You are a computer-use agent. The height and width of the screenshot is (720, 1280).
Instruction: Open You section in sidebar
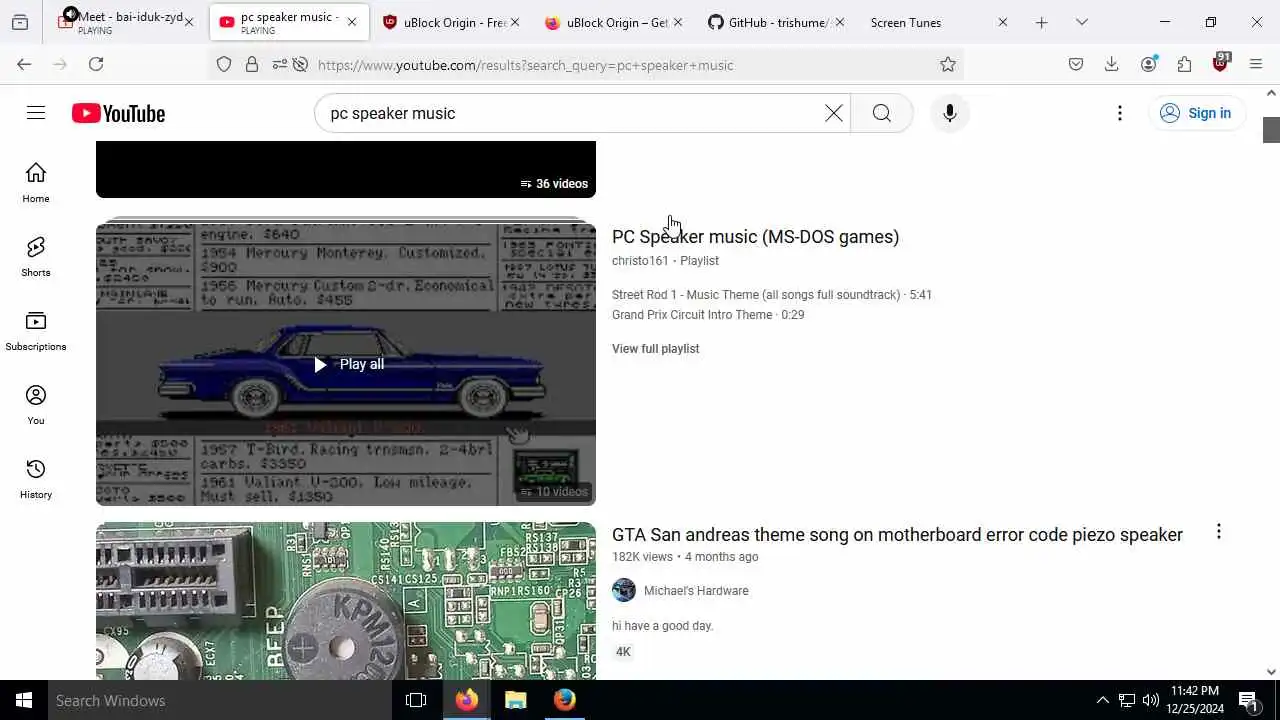36,405
